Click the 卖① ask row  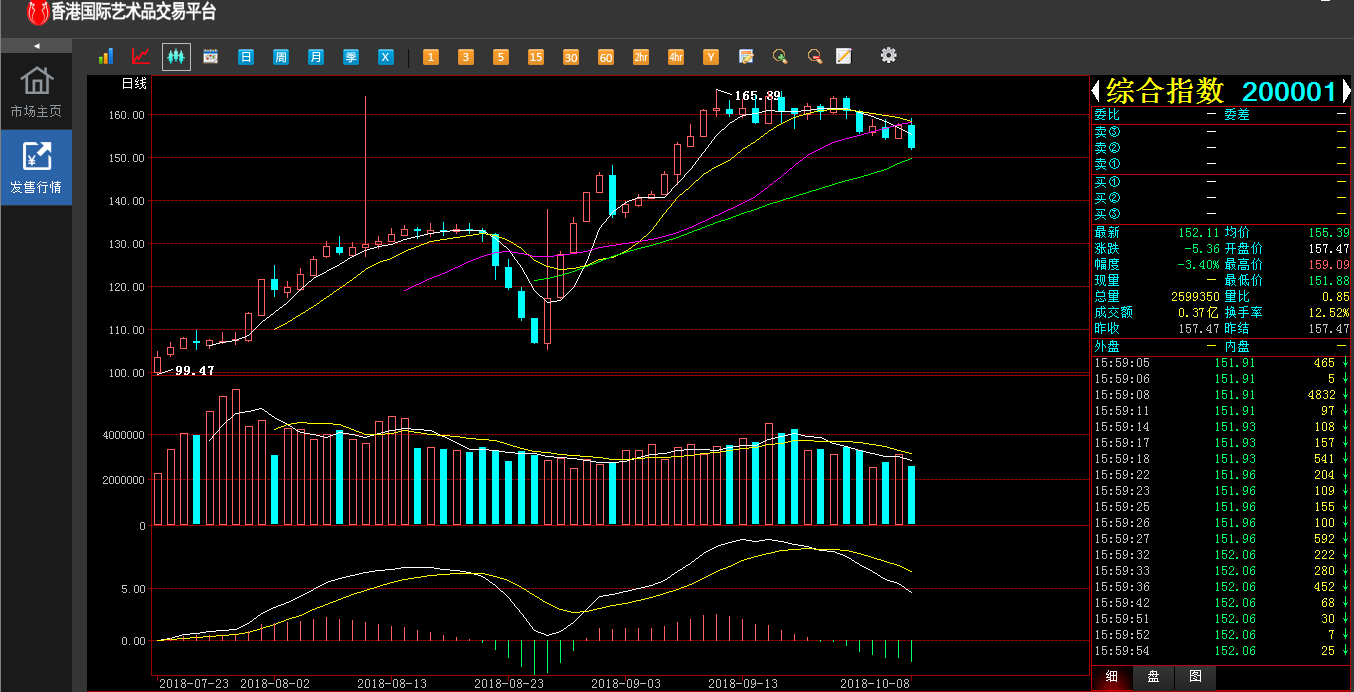1221,164
